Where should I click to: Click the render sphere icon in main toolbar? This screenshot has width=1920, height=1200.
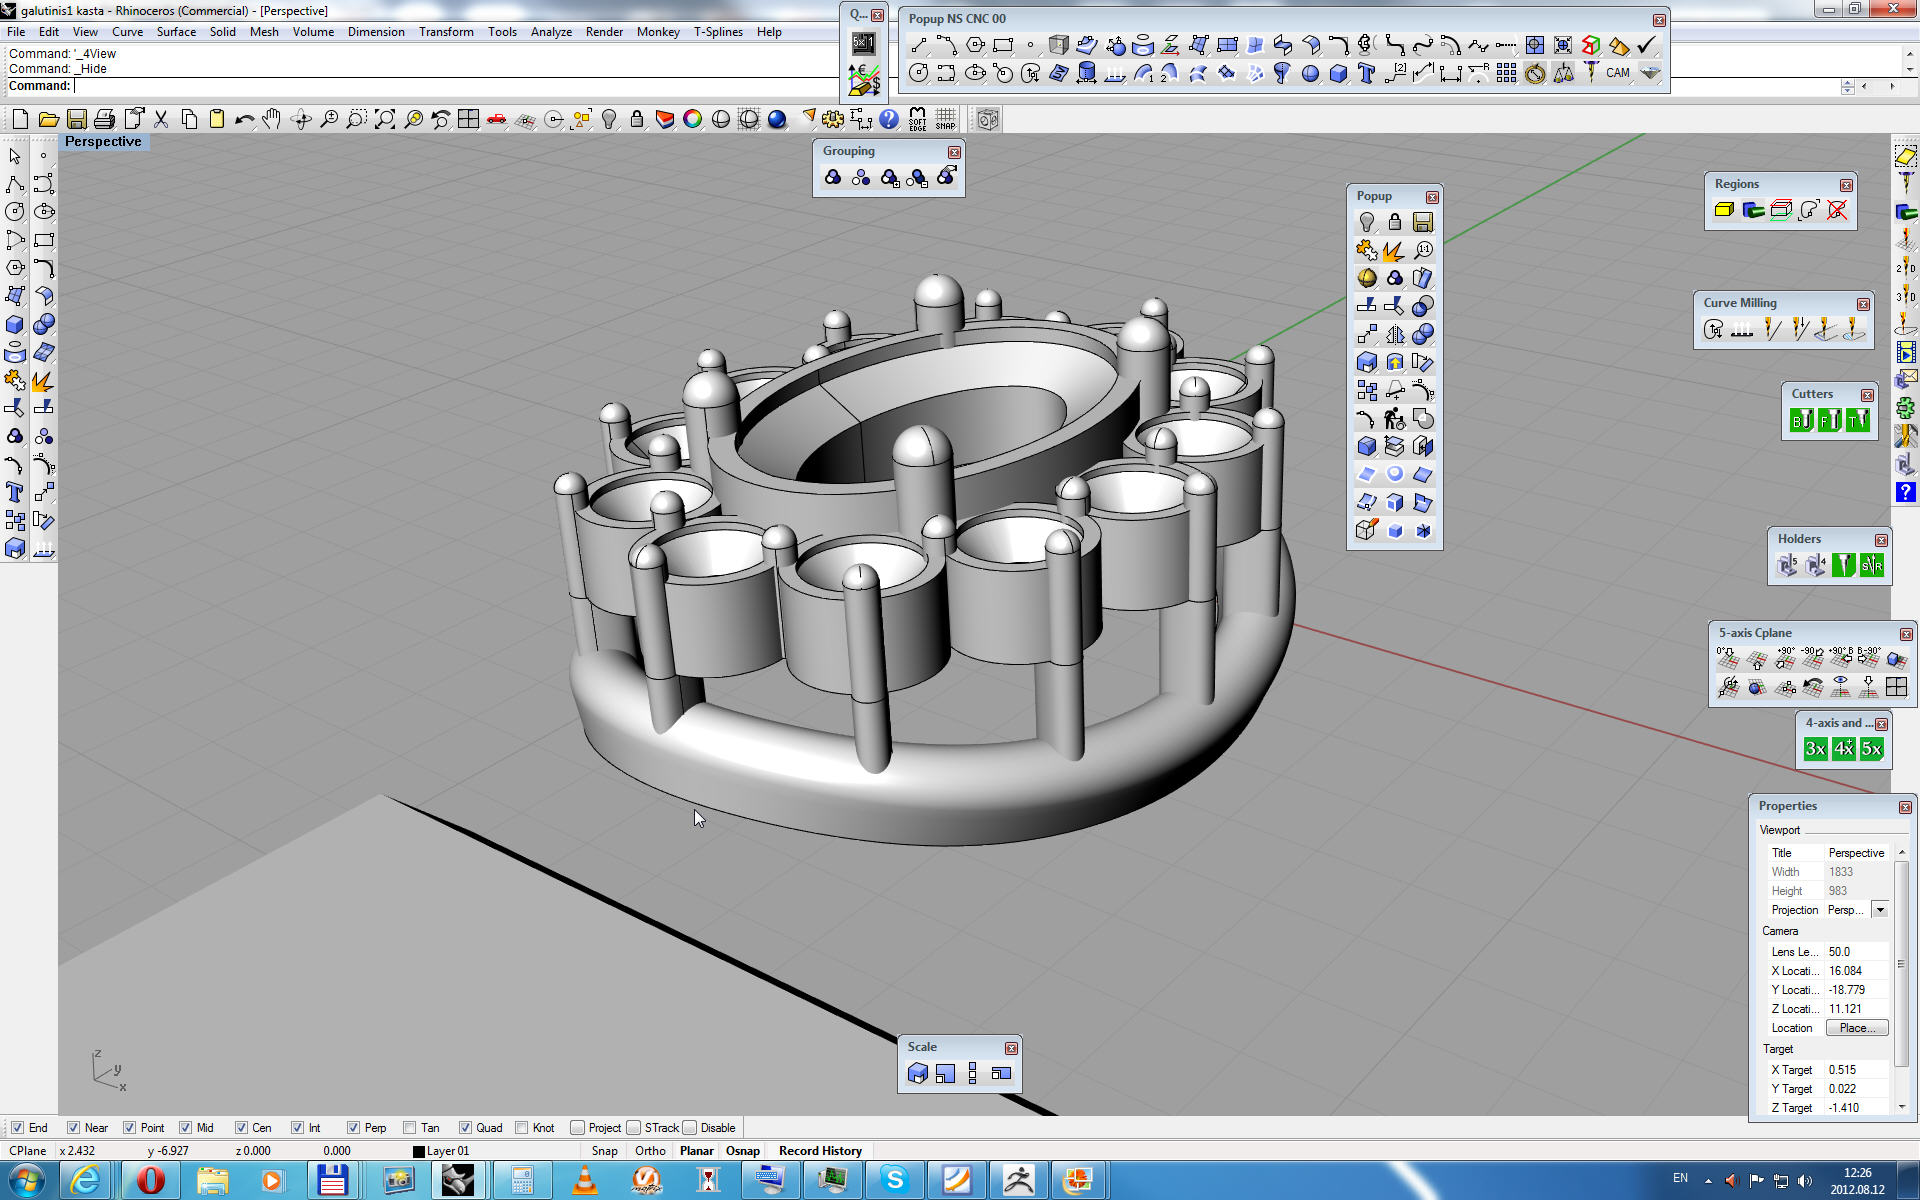coord(777,120)
